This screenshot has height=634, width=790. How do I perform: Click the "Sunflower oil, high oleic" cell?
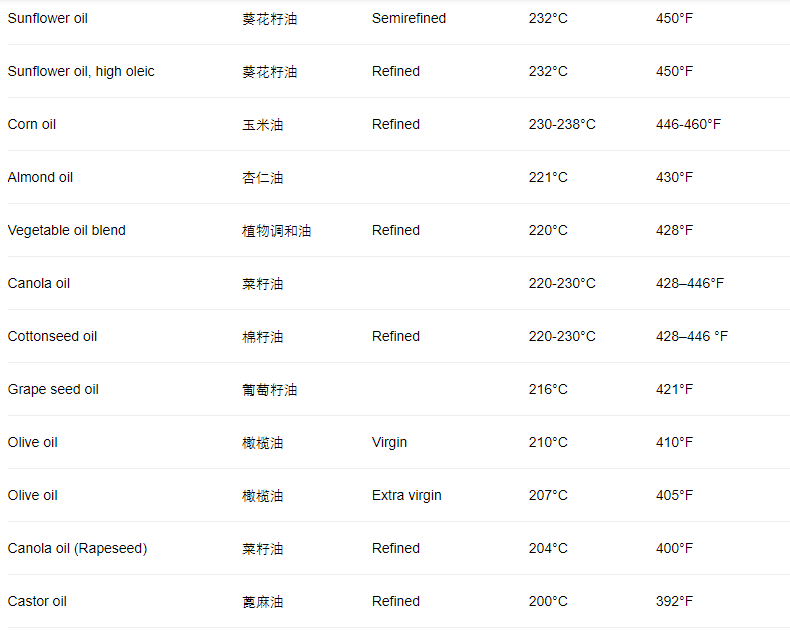tap(81, 71)
